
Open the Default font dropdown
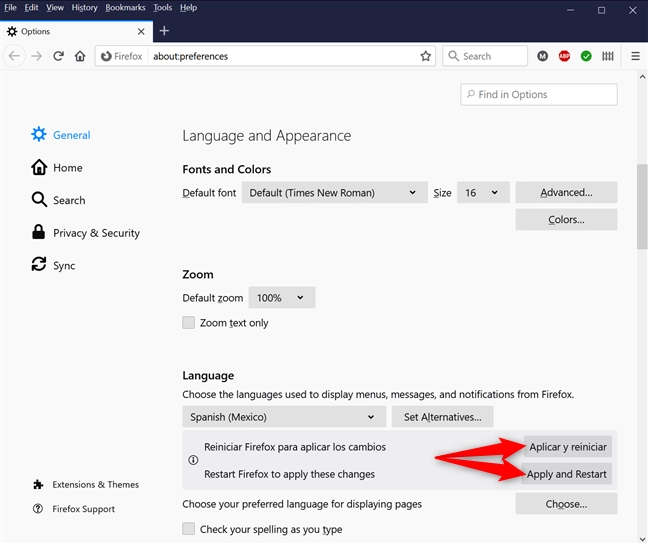[x=335, y=193]
